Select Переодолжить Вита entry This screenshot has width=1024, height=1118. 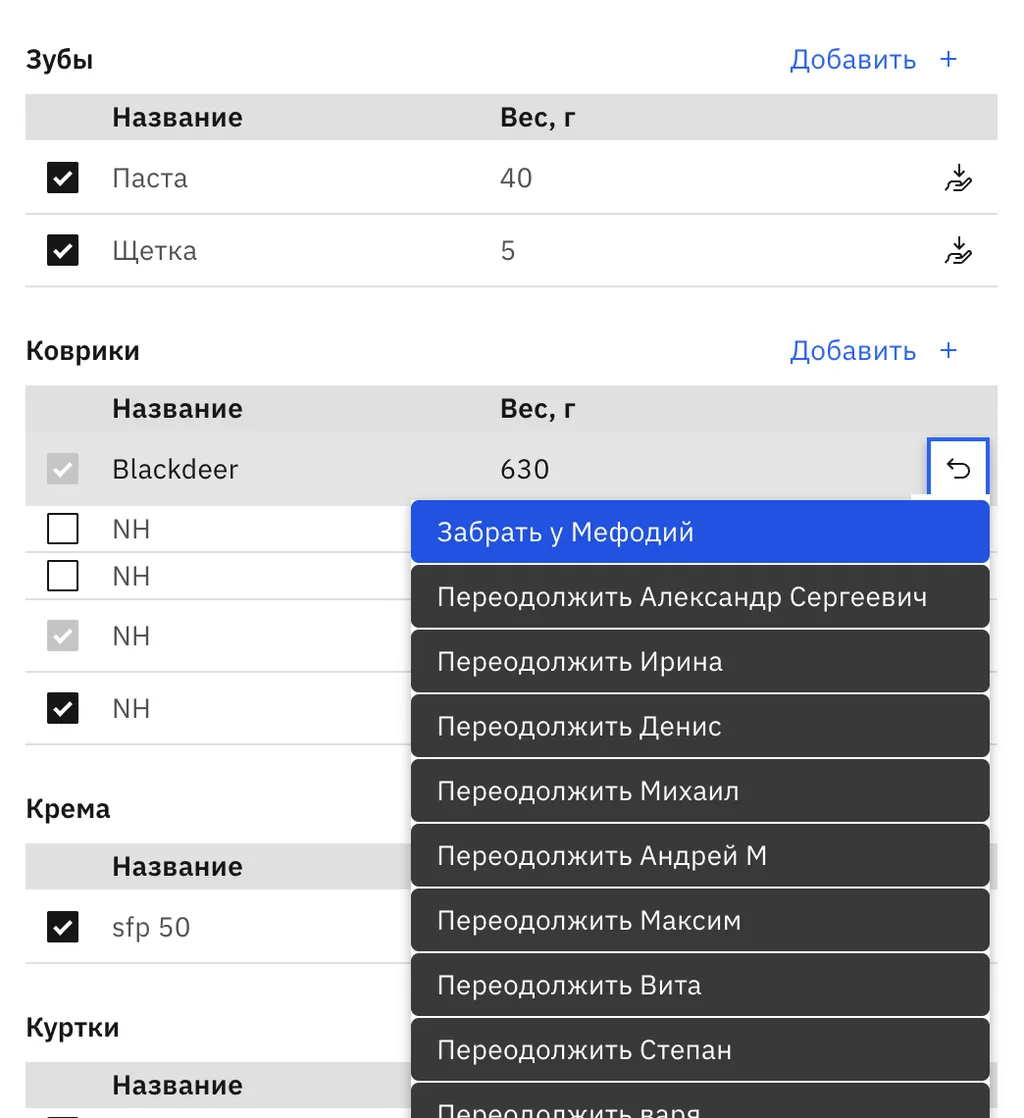(x=699, y=985)
